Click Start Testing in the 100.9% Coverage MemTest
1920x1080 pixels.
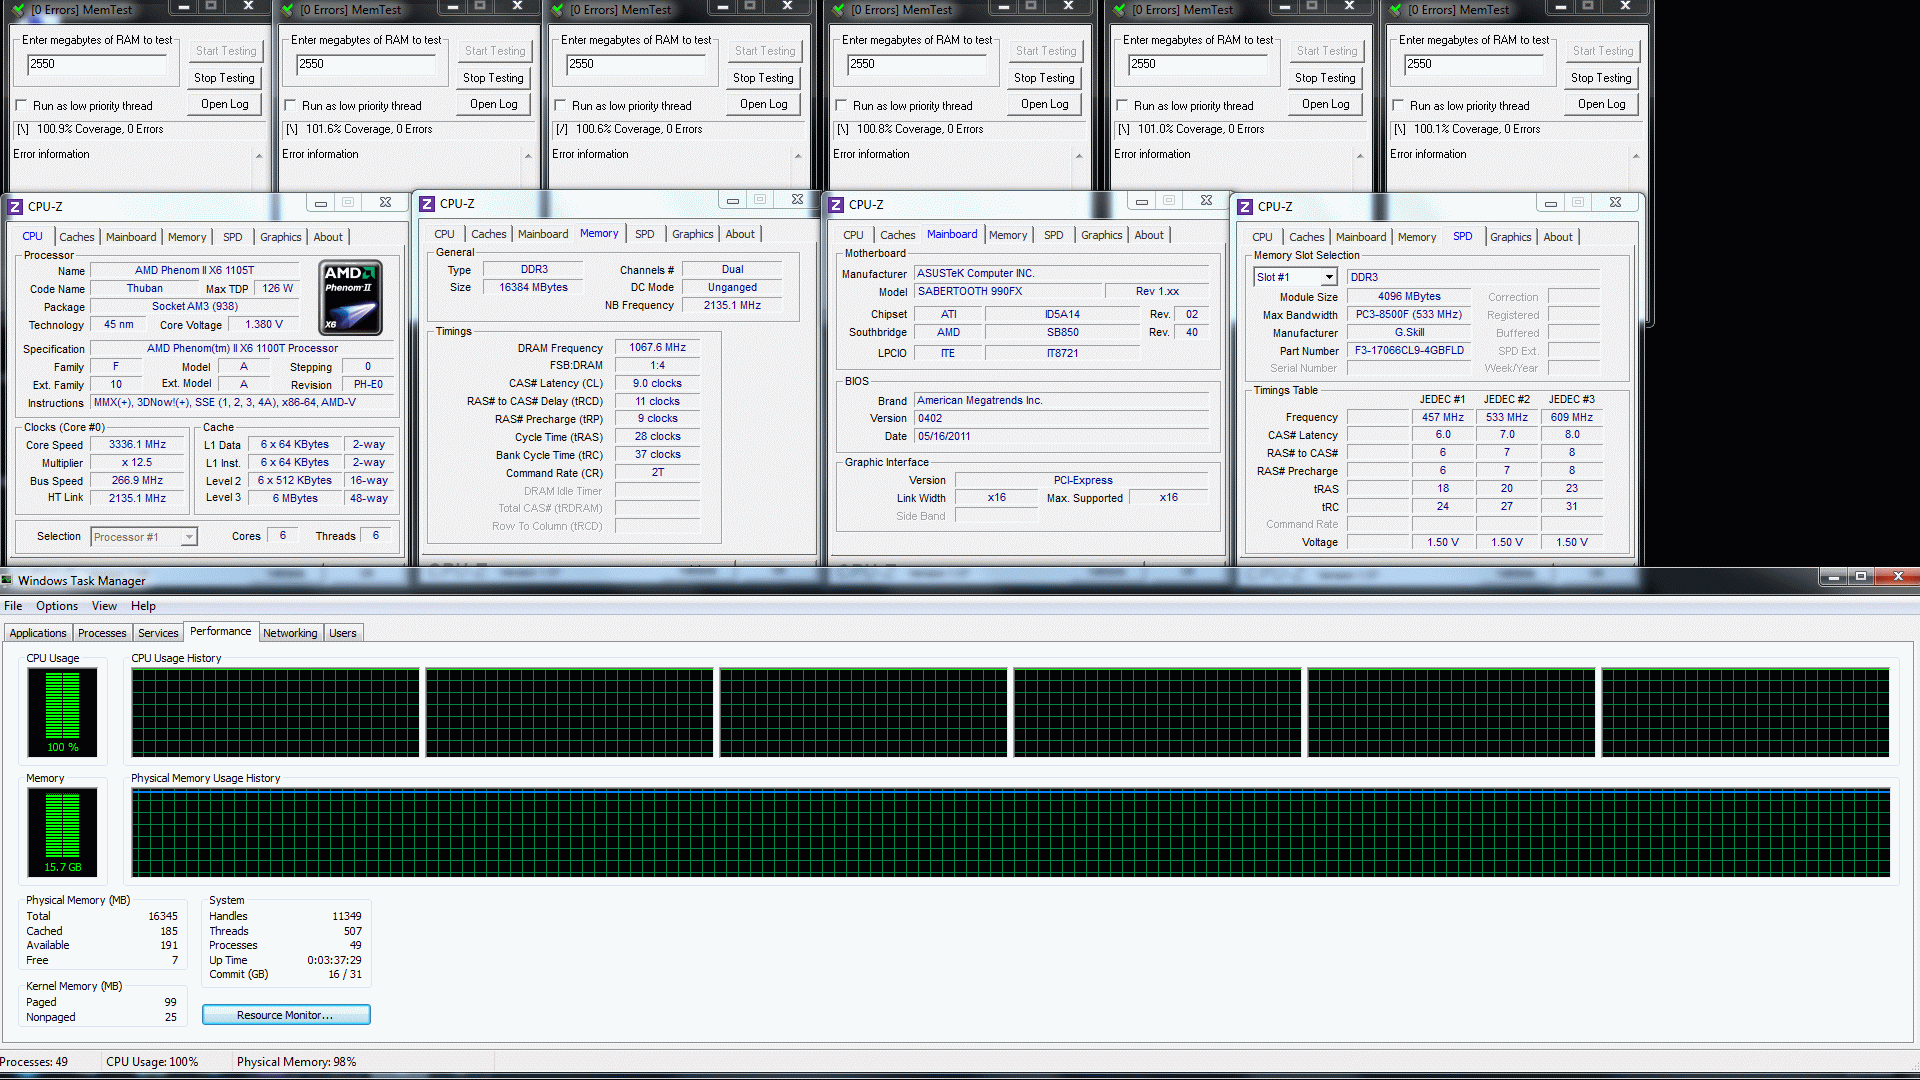click(x=225, y=51)
